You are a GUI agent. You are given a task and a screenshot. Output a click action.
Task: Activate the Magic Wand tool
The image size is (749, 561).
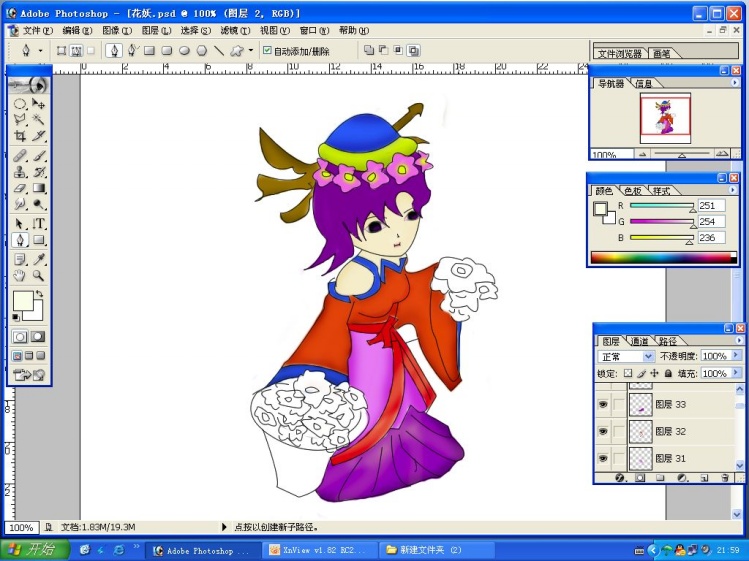pos(38,119)
